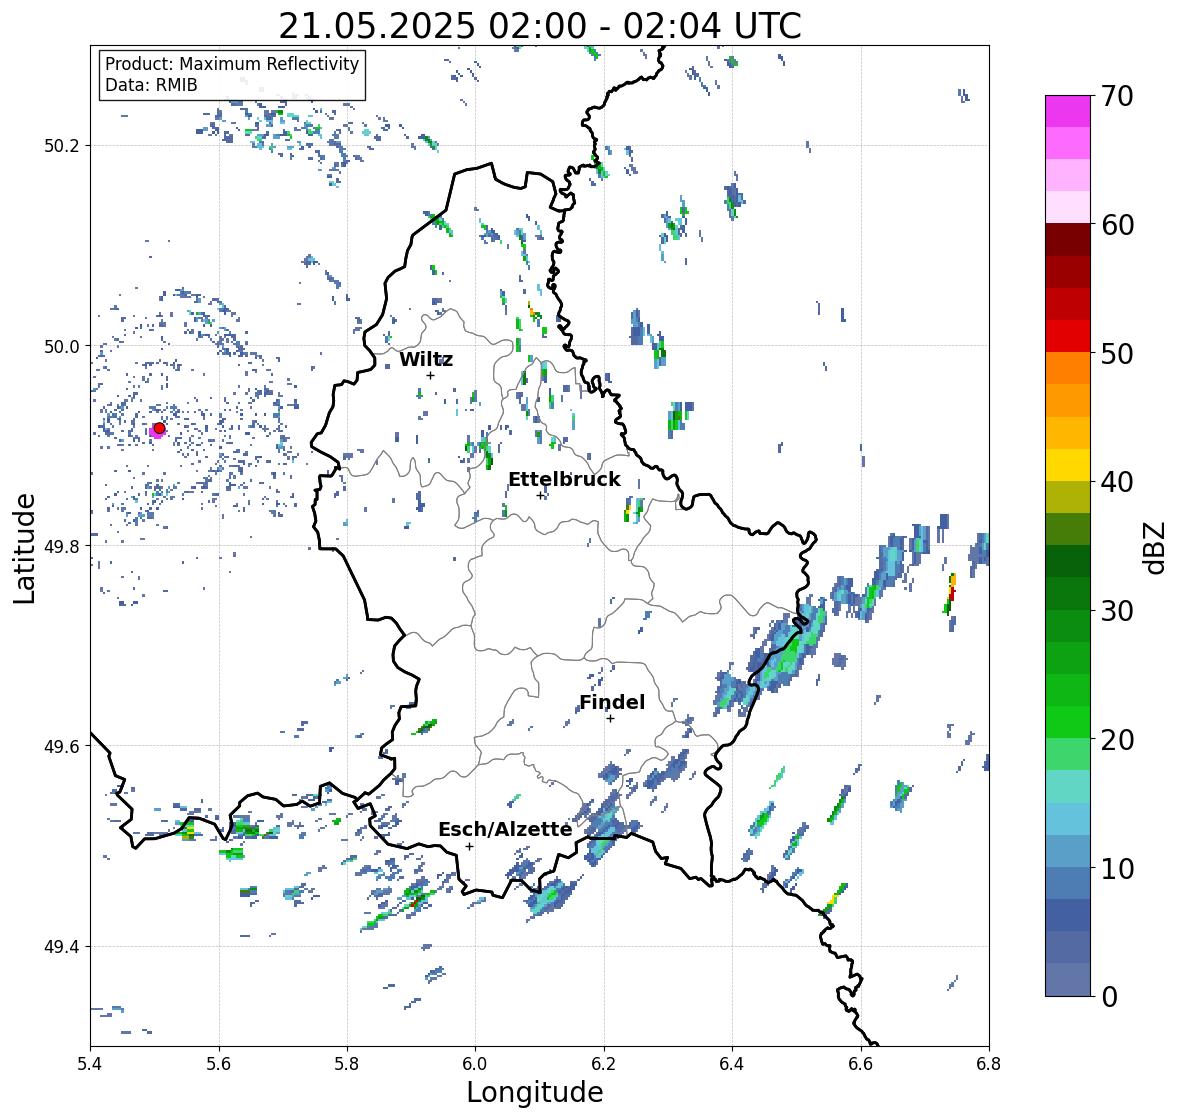Click the Latitude axis label
This screenshot has width=1179, height=1117.
25,548
